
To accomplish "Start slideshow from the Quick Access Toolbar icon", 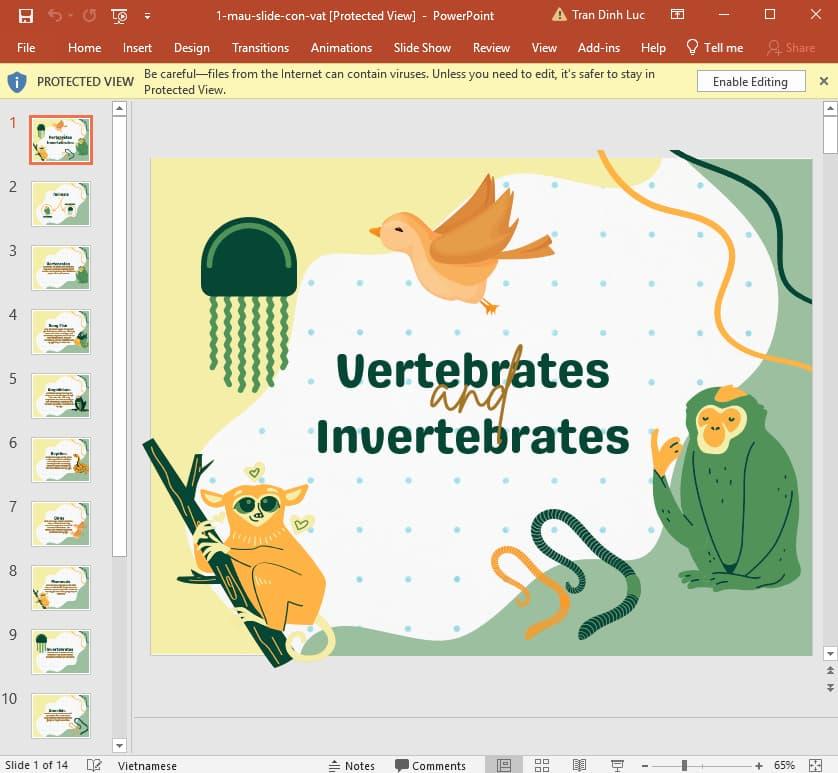I will (x=118, y=16).
